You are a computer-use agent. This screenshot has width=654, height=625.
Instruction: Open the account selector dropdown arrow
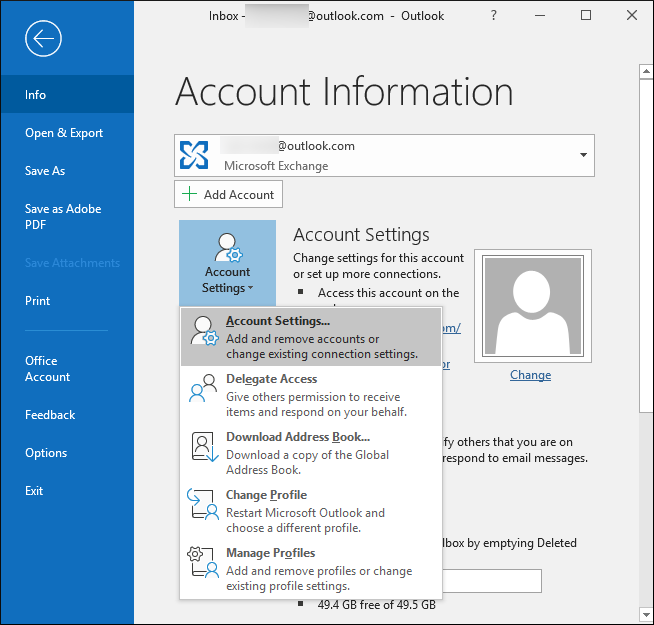[584, 155]
